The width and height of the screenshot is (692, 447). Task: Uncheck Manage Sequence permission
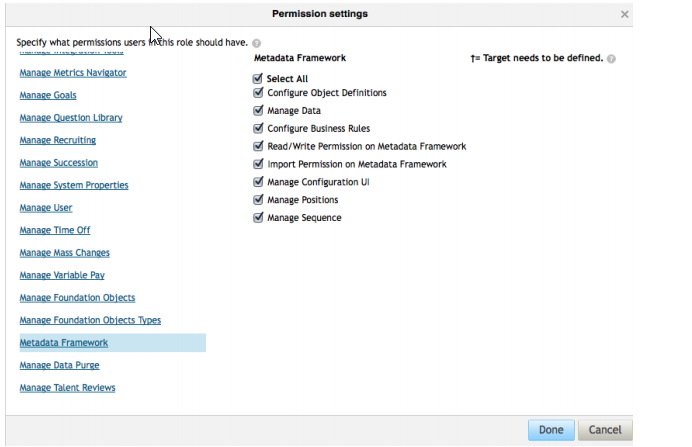[258, 218]
